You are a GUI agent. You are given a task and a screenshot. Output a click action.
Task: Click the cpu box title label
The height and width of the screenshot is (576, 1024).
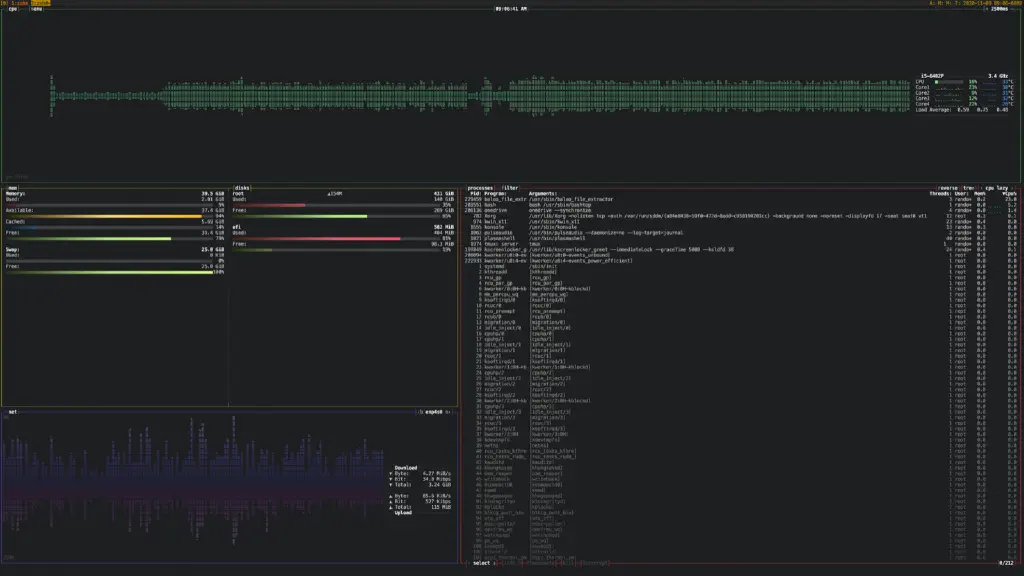(12, 9)
